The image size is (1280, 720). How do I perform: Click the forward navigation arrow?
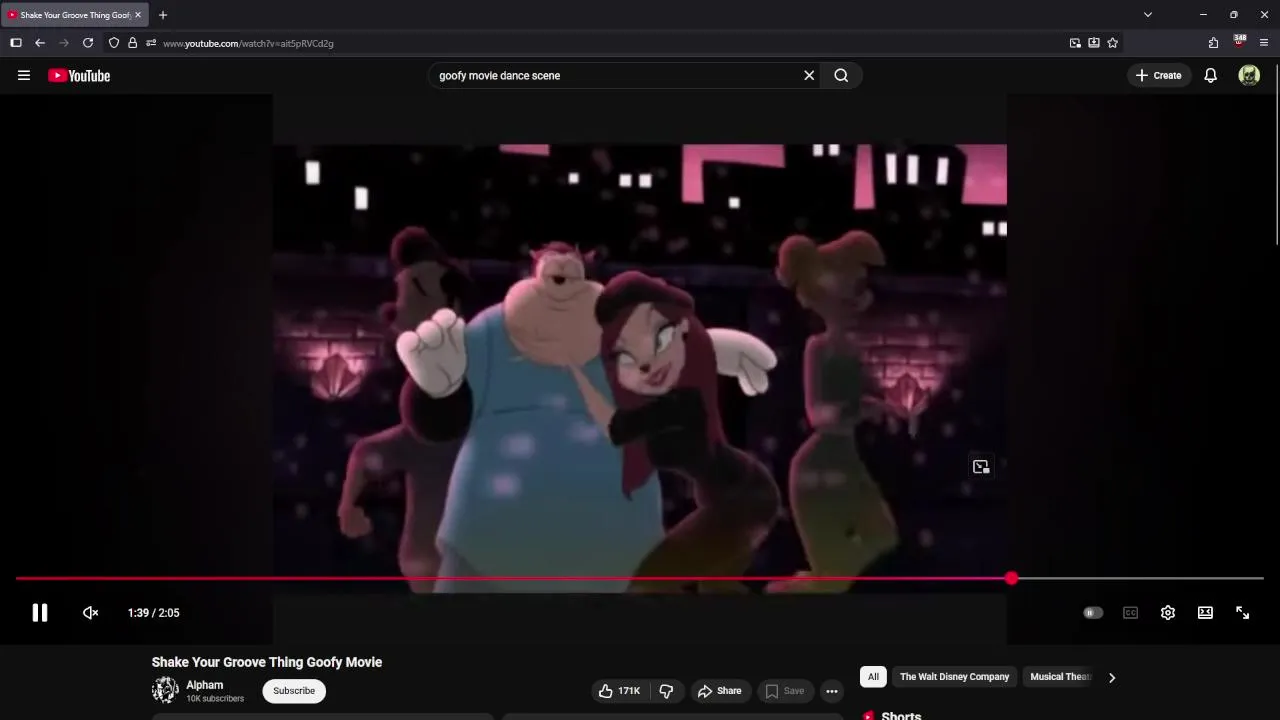(x=64, y=43)
